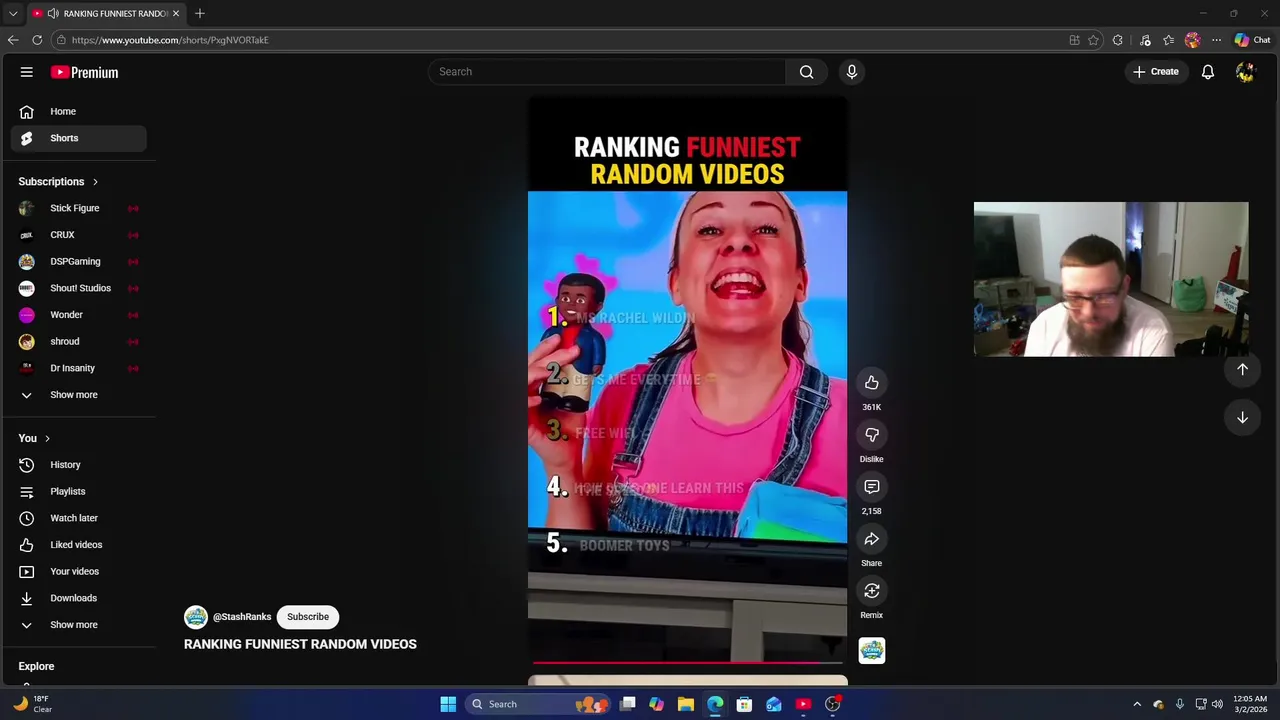Go back in the browser
The width and height of the screenshot is (1280, 720).
point(13,40)
